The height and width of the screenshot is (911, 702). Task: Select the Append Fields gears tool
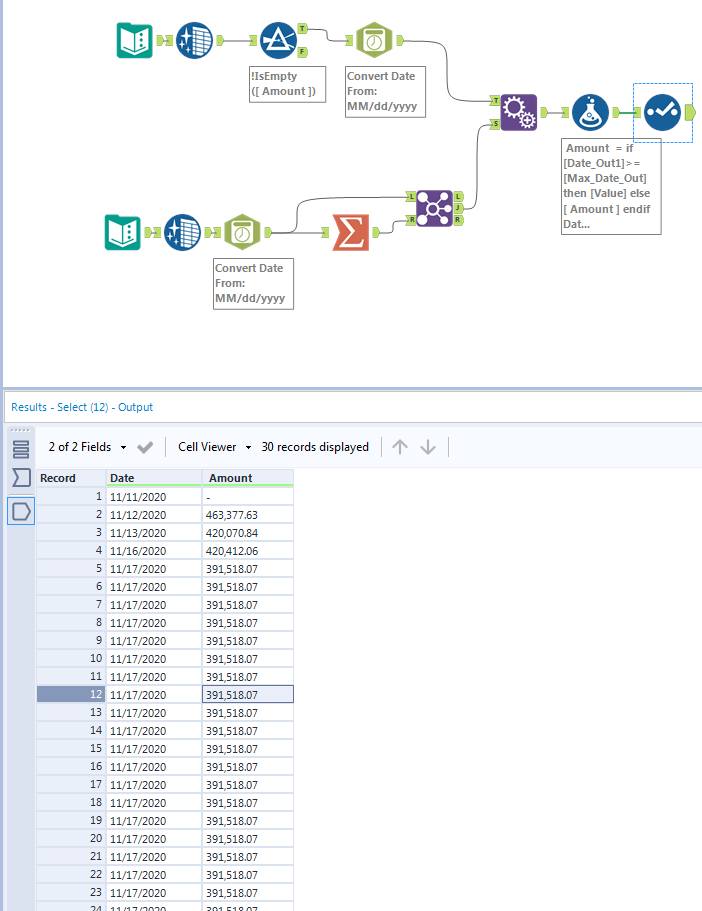518,112
